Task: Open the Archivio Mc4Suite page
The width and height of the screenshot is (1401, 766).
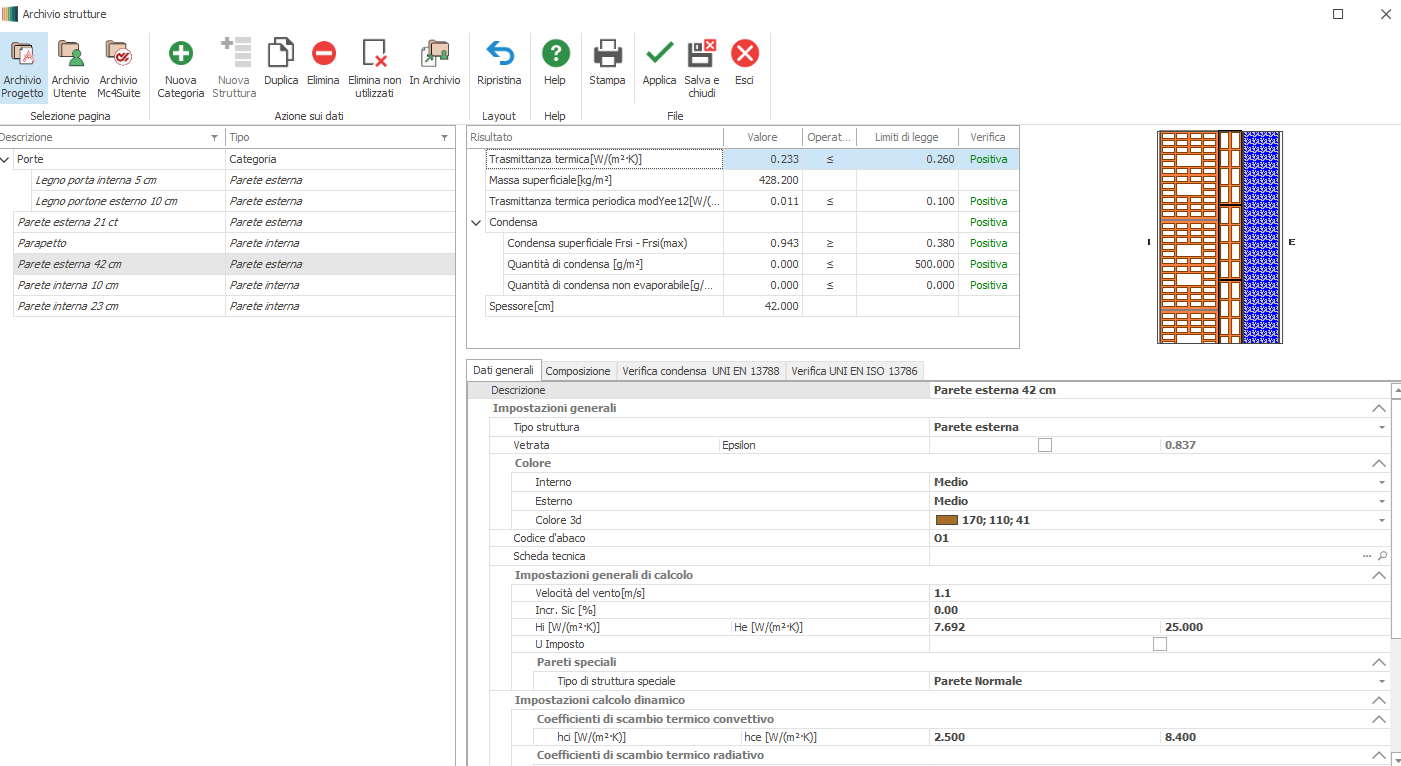Action: (118, 55)
